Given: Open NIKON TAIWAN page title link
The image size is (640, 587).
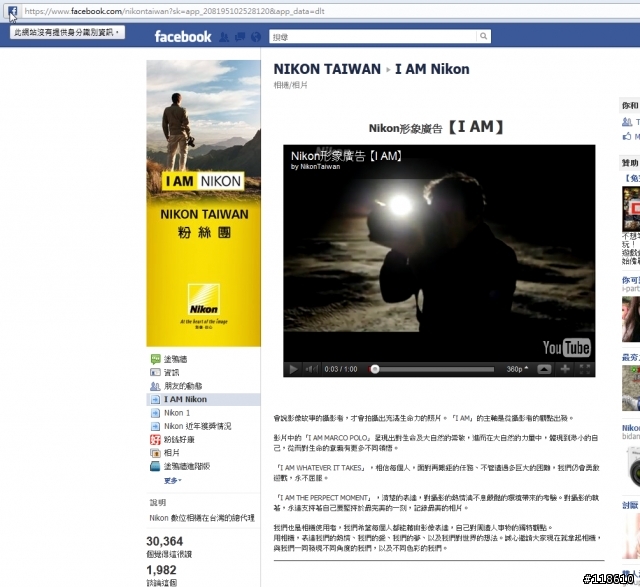Looking at the screenshot, I should pyautogui.click(x=327, y=69).
